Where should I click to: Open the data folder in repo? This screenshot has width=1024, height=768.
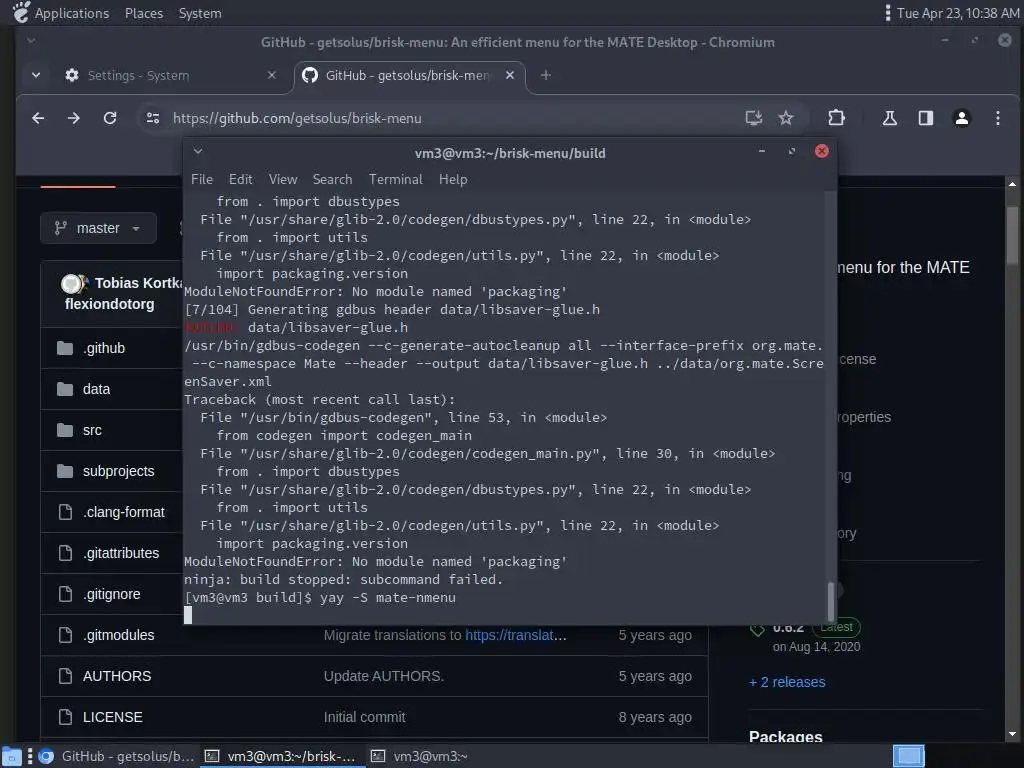[96, 389]
